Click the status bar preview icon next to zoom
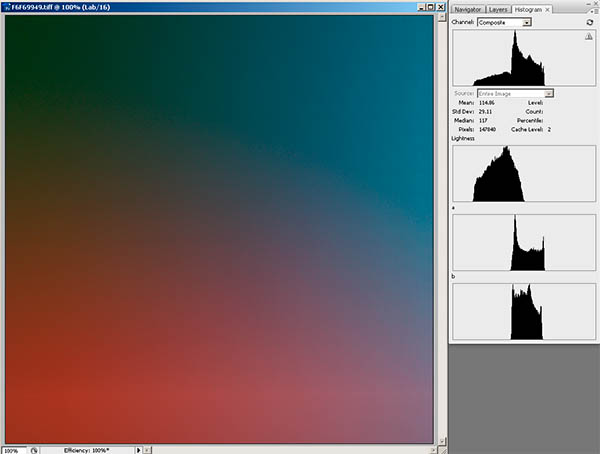The image size is (600, 454). click(34, 451)
